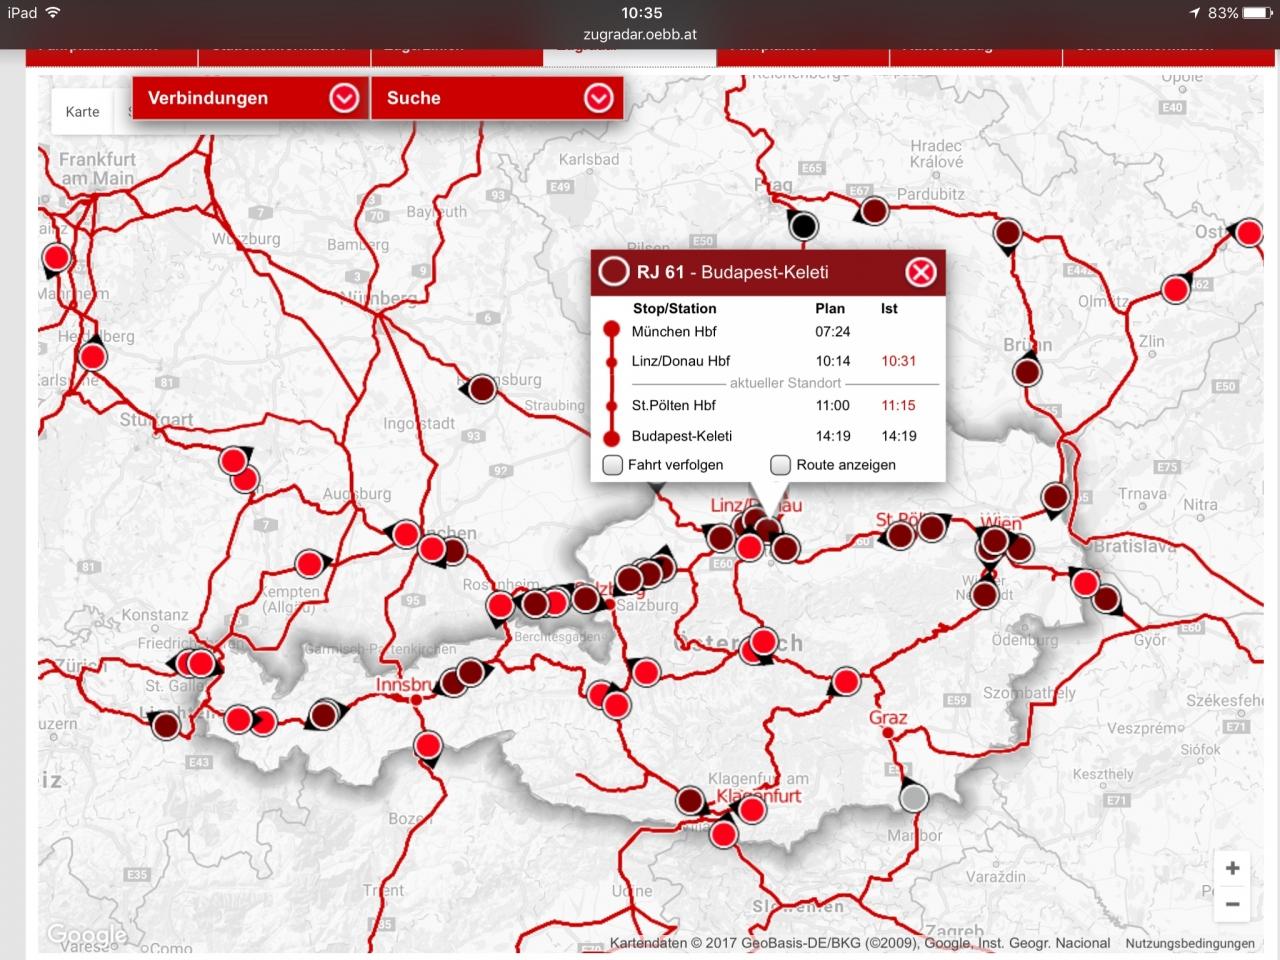Open the Nutzungsbedingungen link
This screenshot has width=1280, height=960.
[1190, 943]
